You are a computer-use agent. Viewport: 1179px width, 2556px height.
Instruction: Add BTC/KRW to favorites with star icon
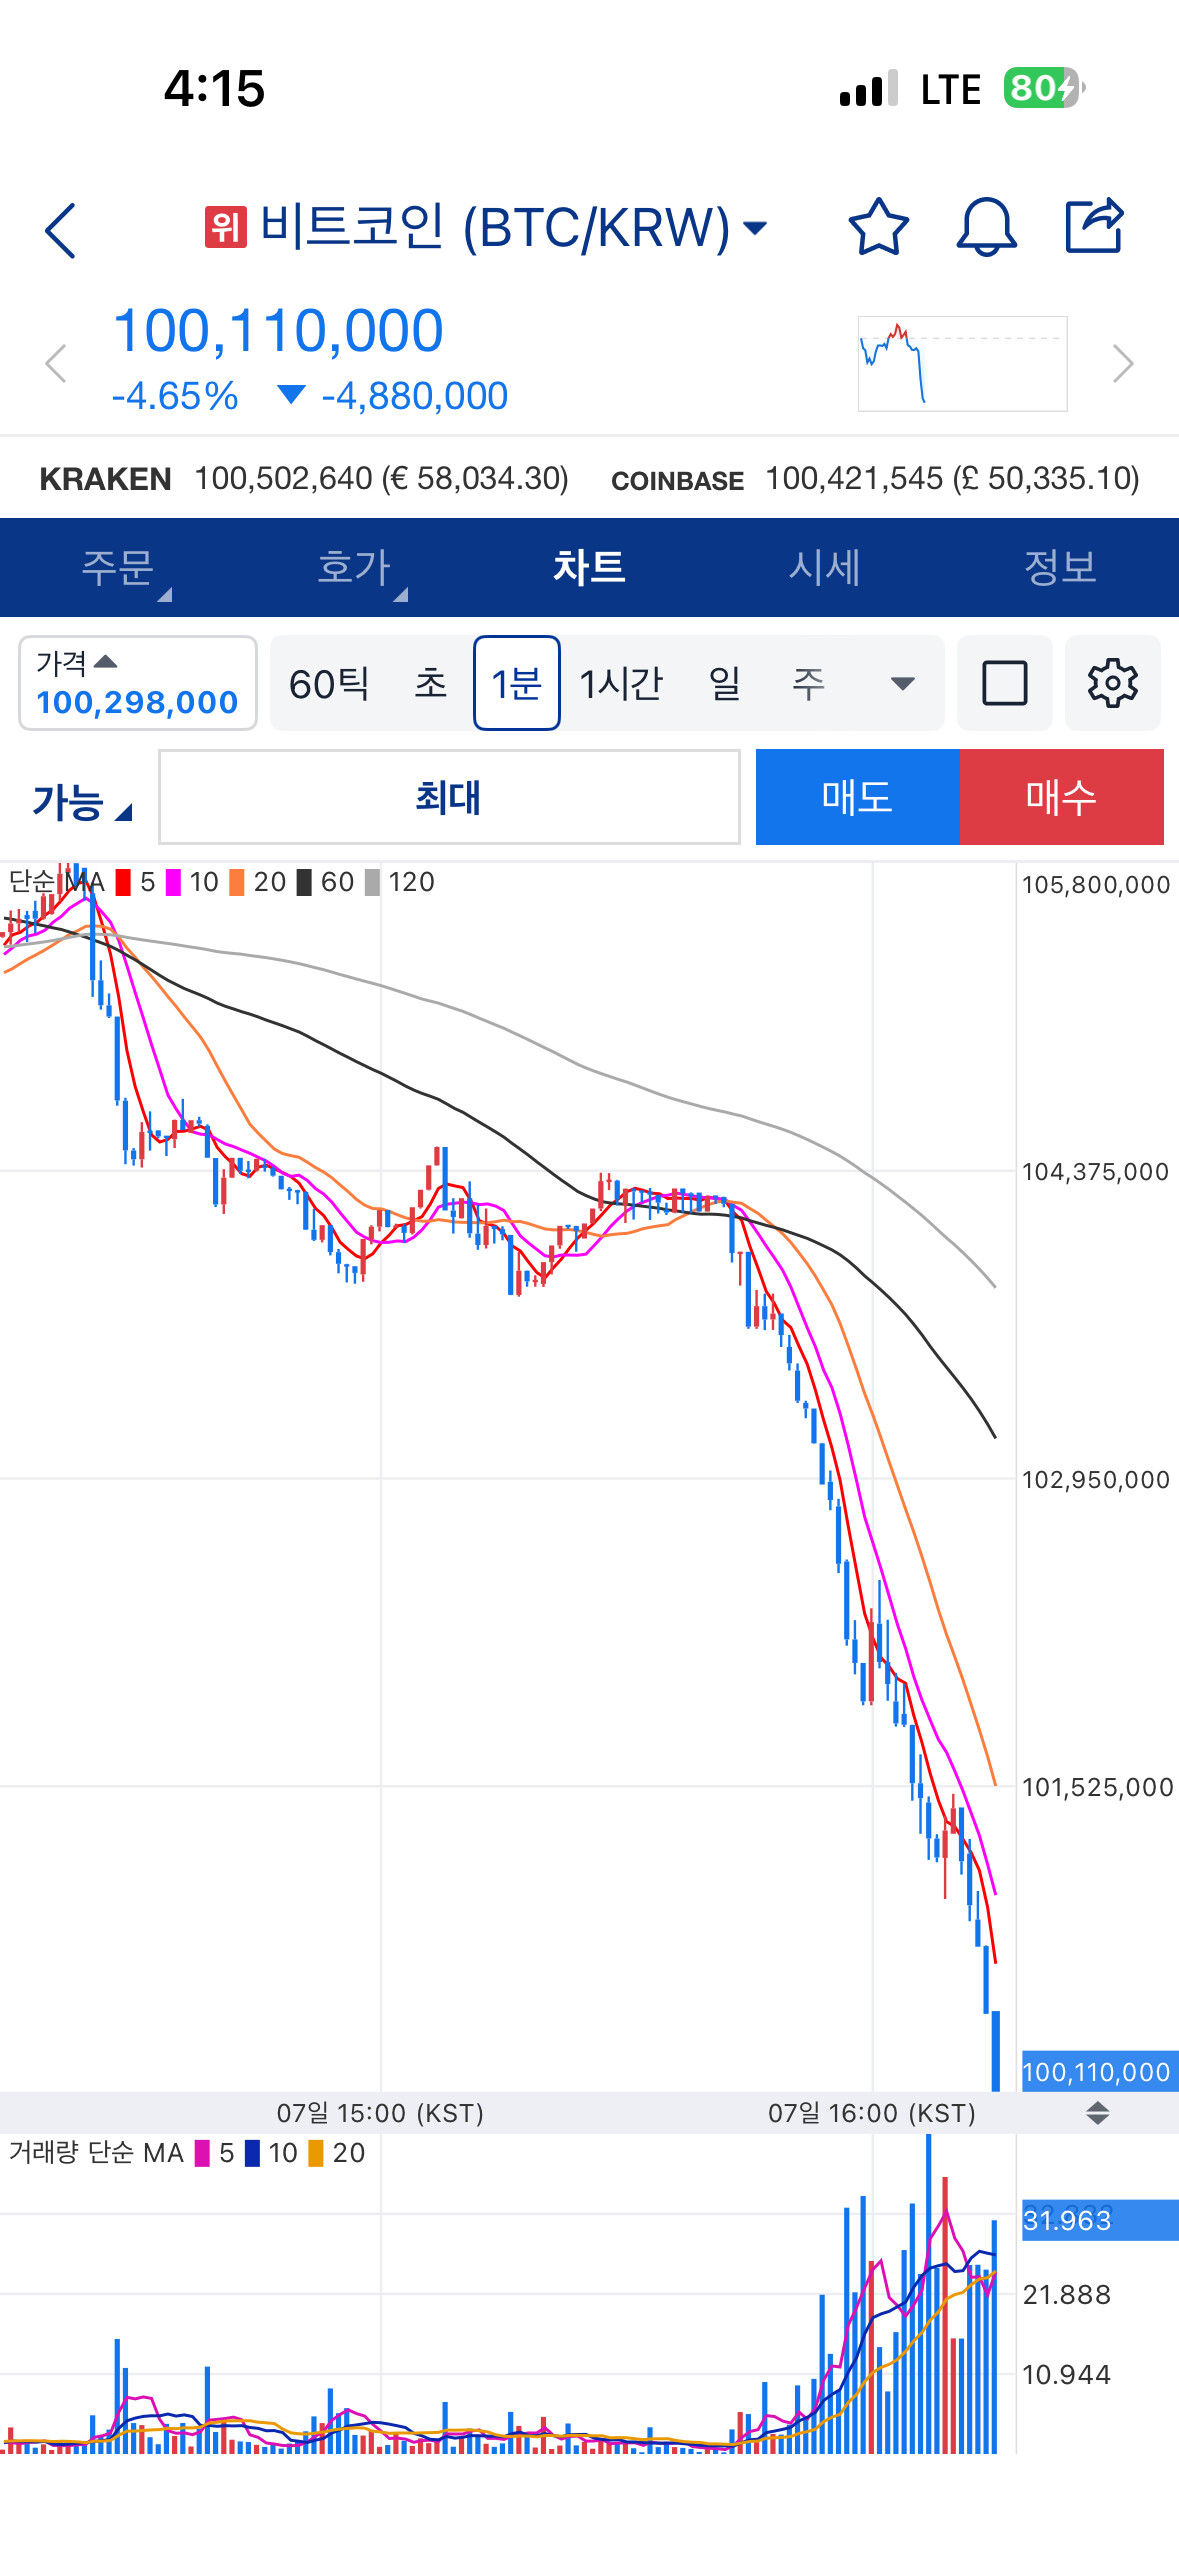(x=878, y=227)
